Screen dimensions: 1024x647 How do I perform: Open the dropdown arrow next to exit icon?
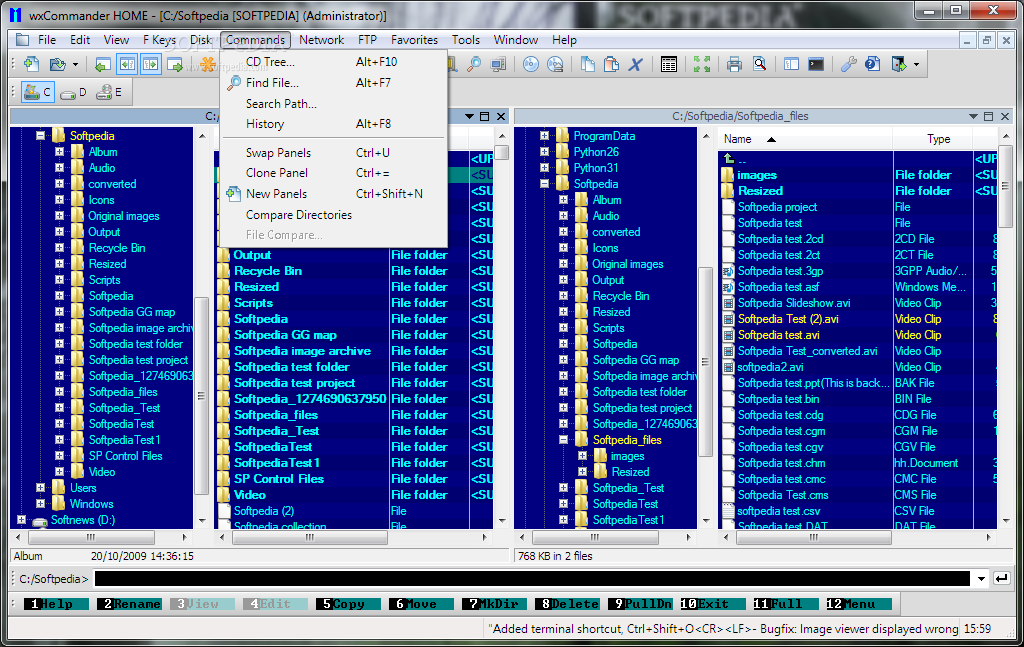point(916,65)
